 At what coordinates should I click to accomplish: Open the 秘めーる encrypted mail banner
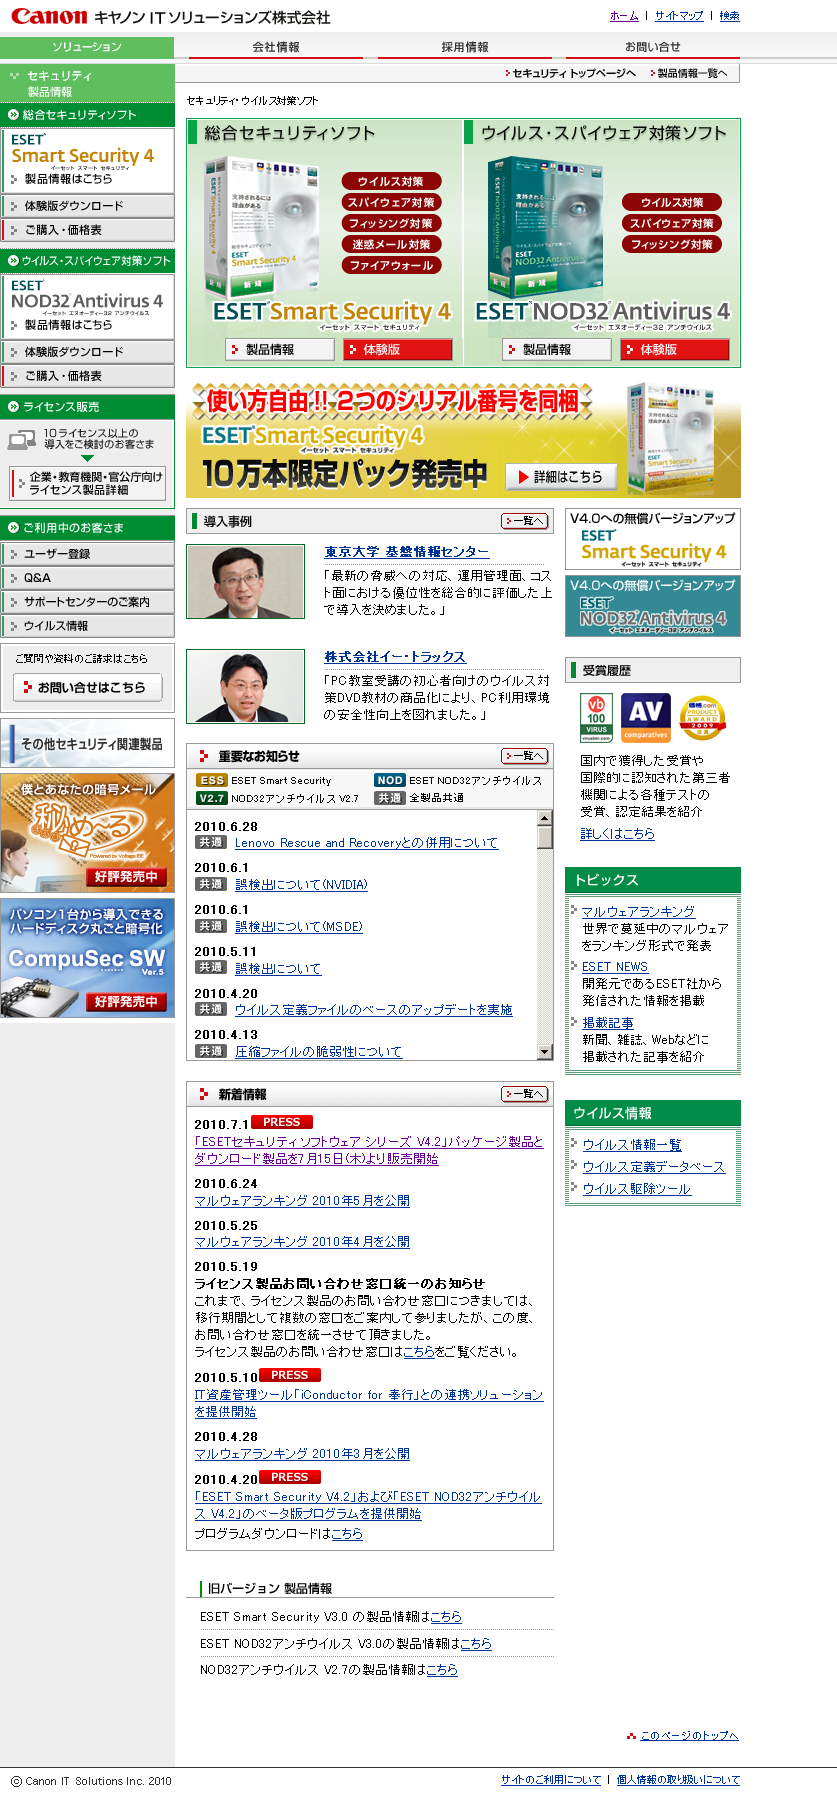click(x=87, y=832)
